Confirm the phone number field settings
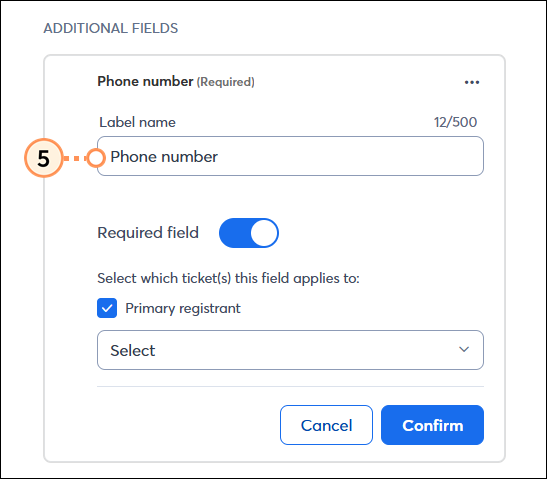The height and width of the screenshot is (479, 547). point(432,425)
